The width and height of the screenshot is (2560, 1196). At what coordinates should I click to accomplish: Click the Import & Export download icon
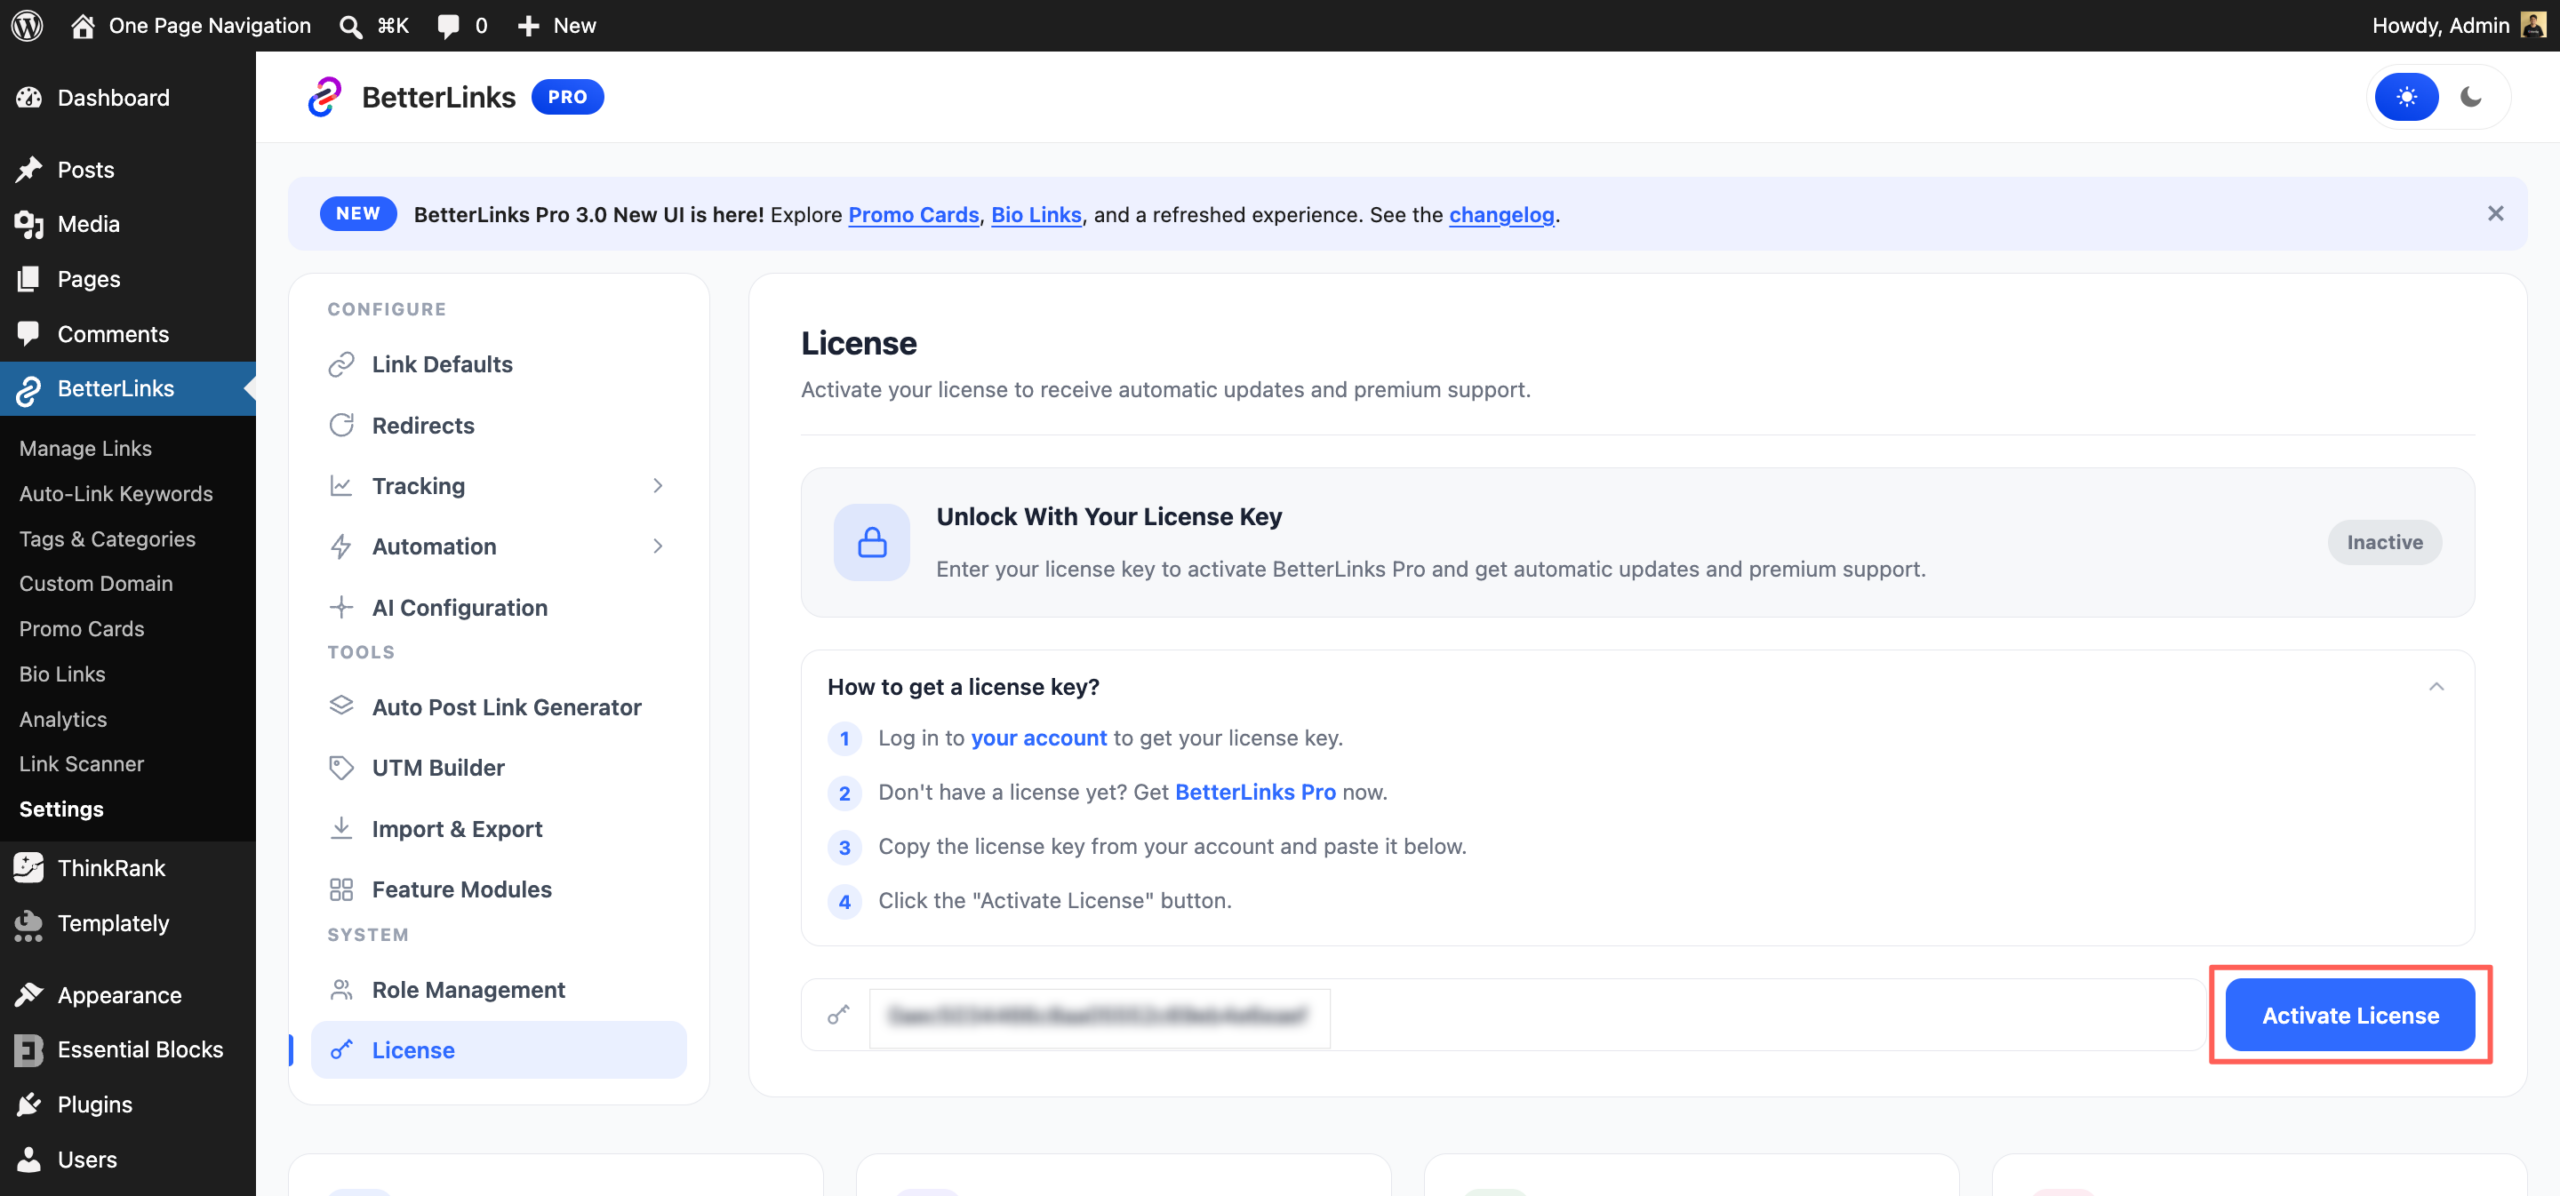coord(341,828)
